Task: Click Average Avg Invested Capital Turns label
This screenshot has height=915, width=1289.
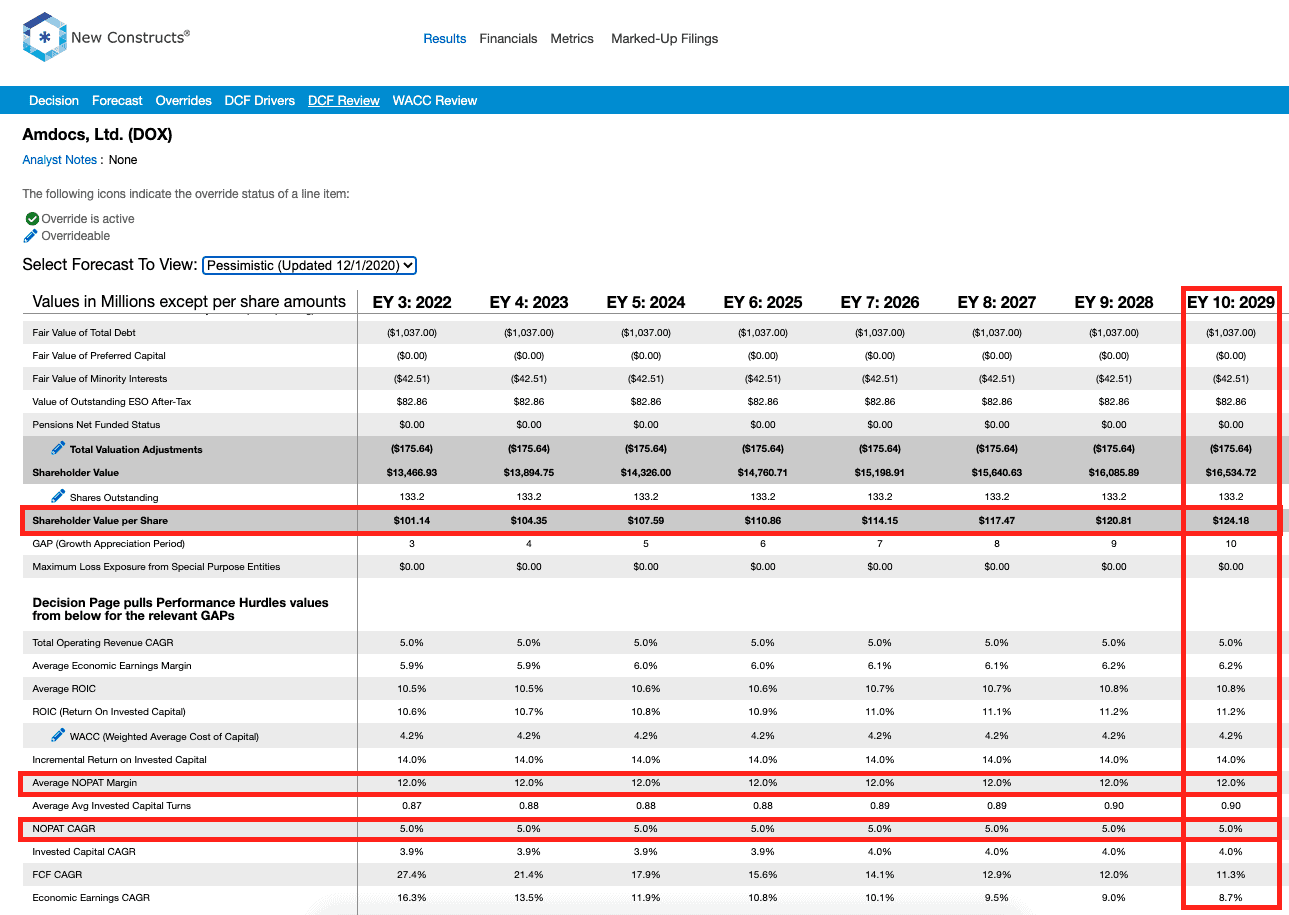Action: click(x=111, y=806)
